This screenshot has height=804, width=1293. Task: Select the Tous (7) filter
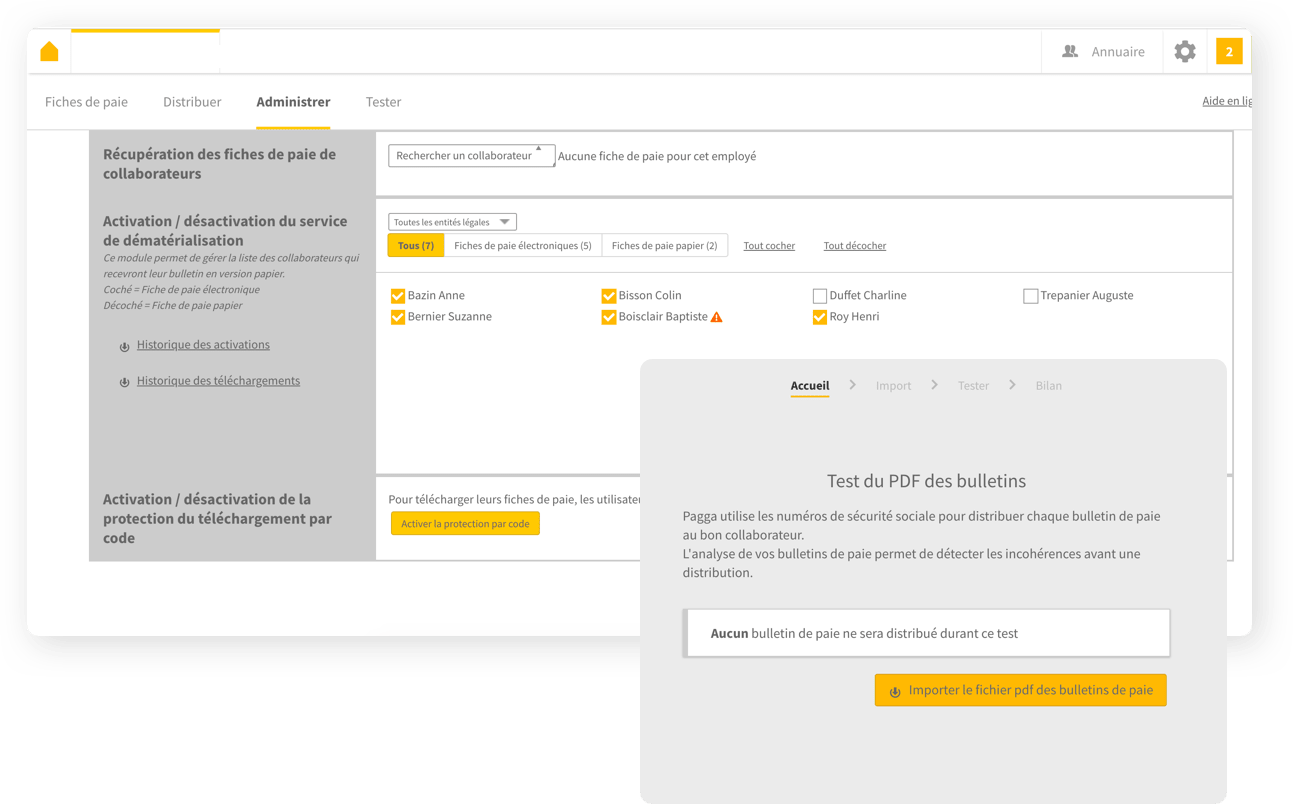tap(415, 246)
